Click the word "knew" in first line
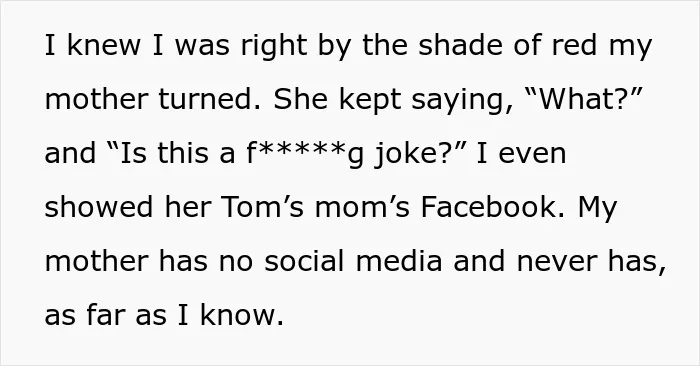Image resolution: width=700 pixels, height=366 pixels. point(104,45)
